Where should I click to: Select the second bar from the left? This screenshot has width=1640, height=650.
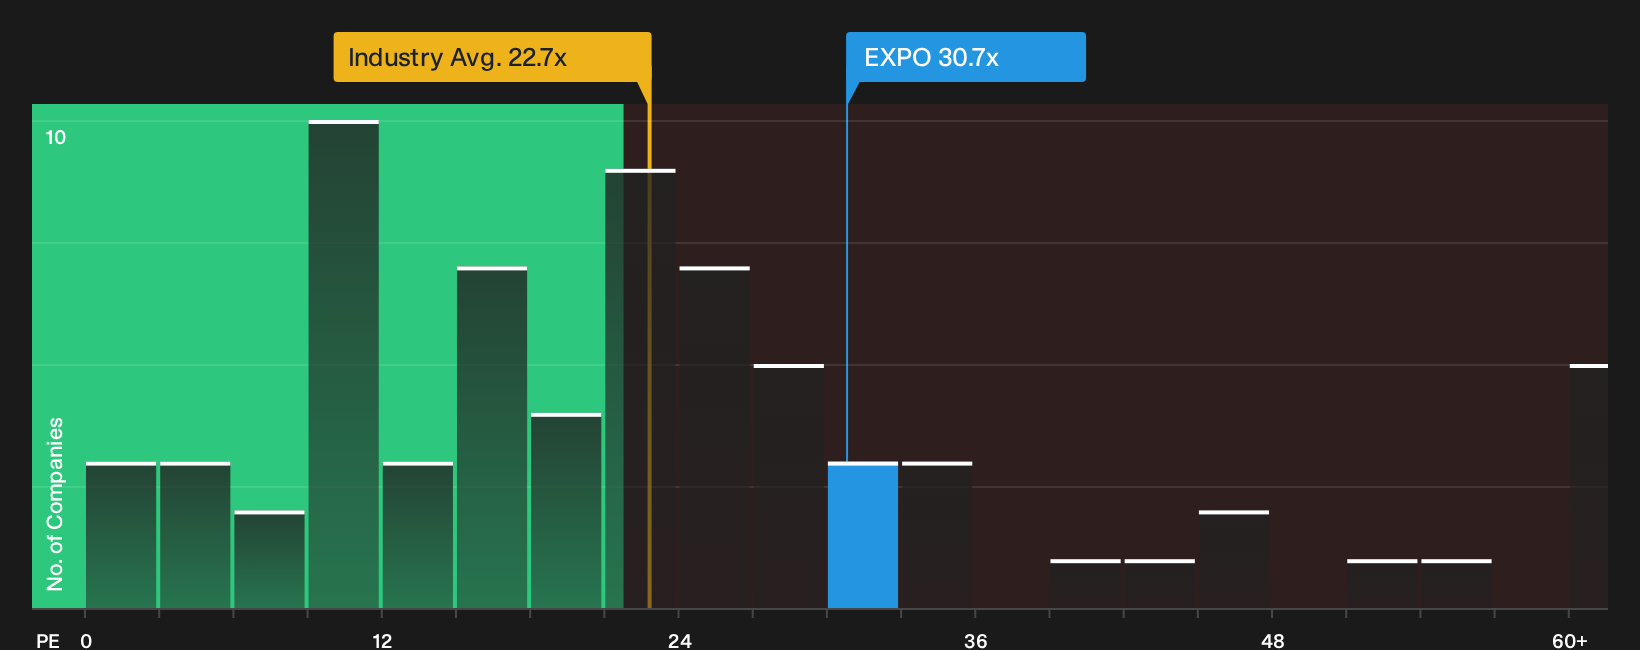coord(195,535)
